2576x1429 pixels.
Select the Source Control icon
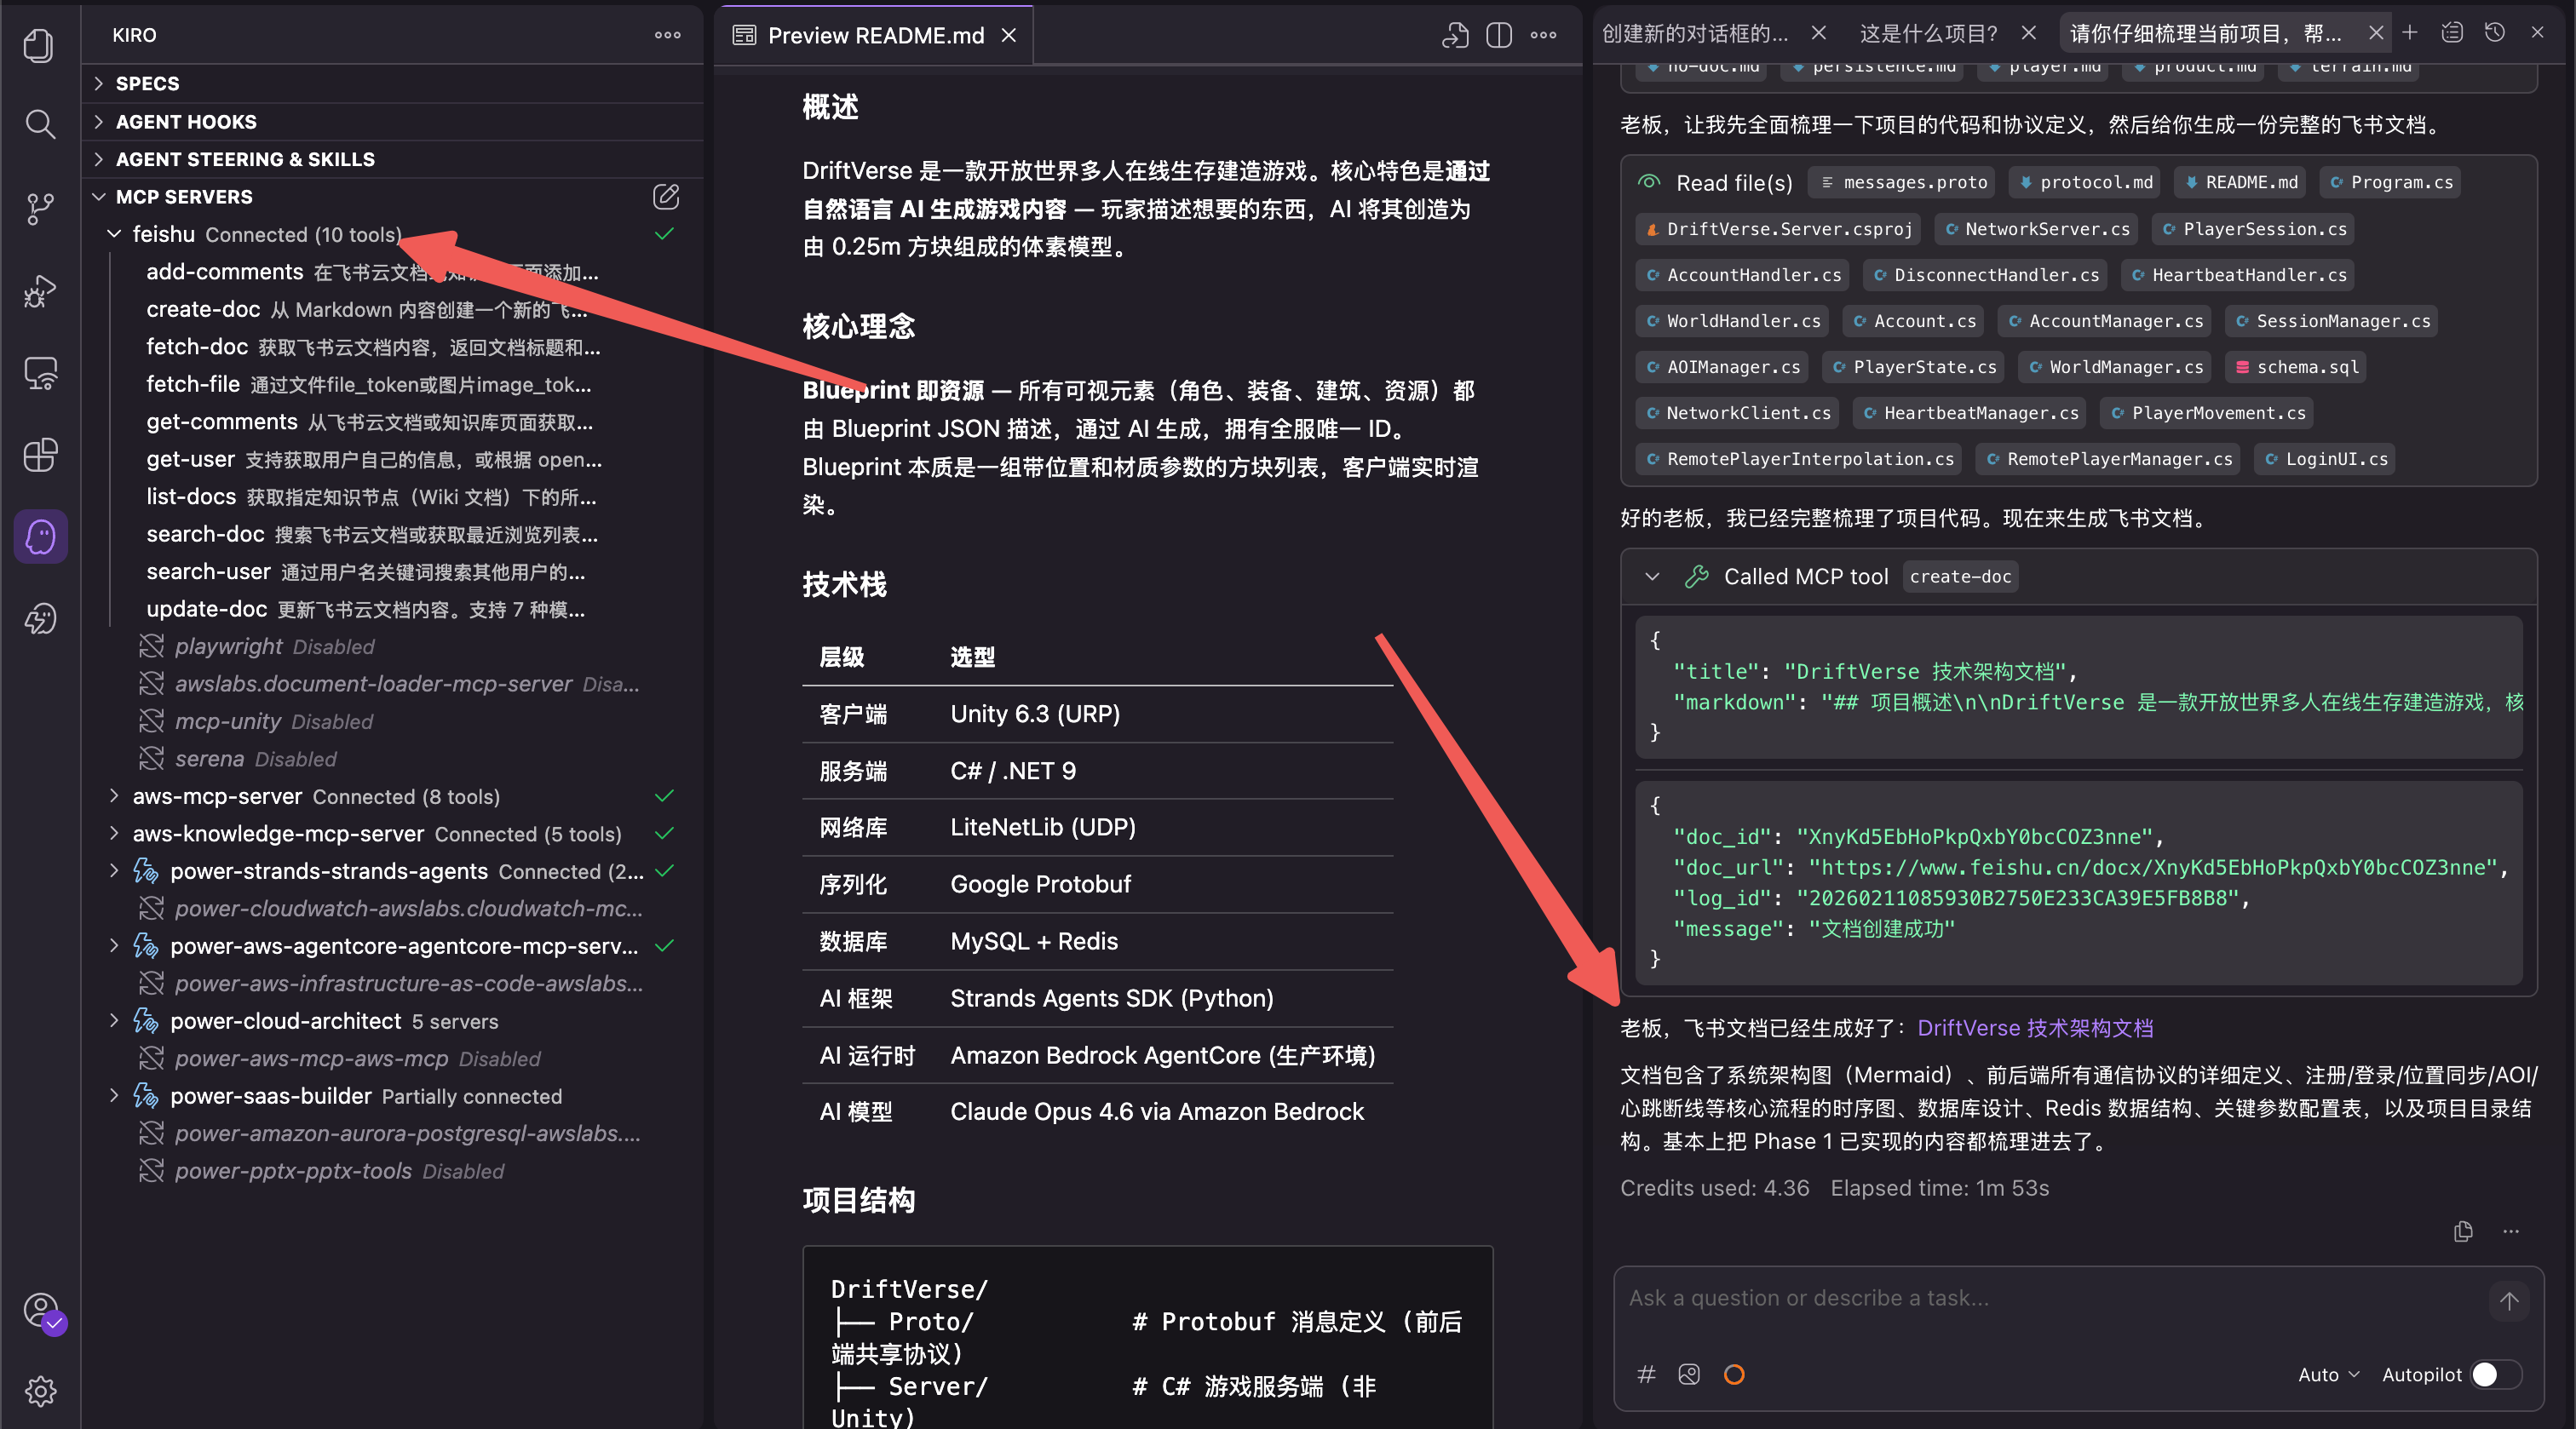pos(40,208)
